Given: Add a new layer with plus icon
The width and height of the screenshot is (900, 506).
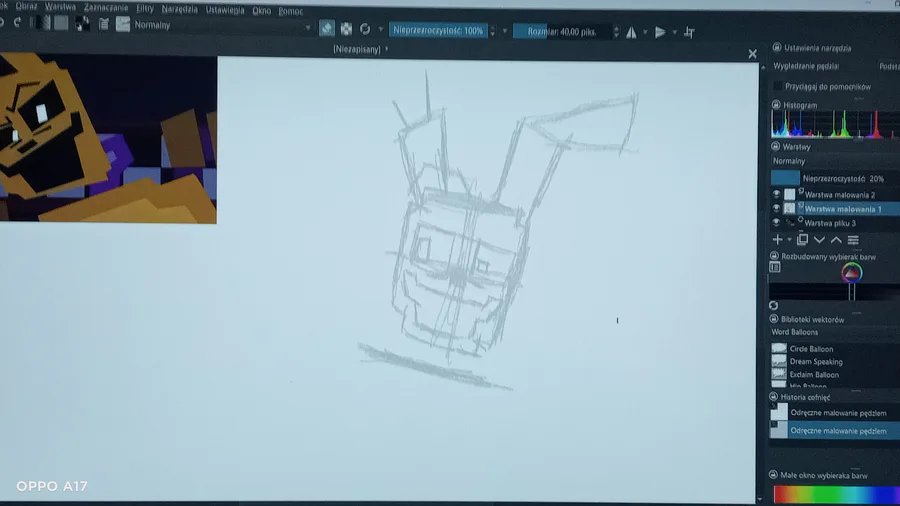Looking at the screenshot, I should (778, 239).
